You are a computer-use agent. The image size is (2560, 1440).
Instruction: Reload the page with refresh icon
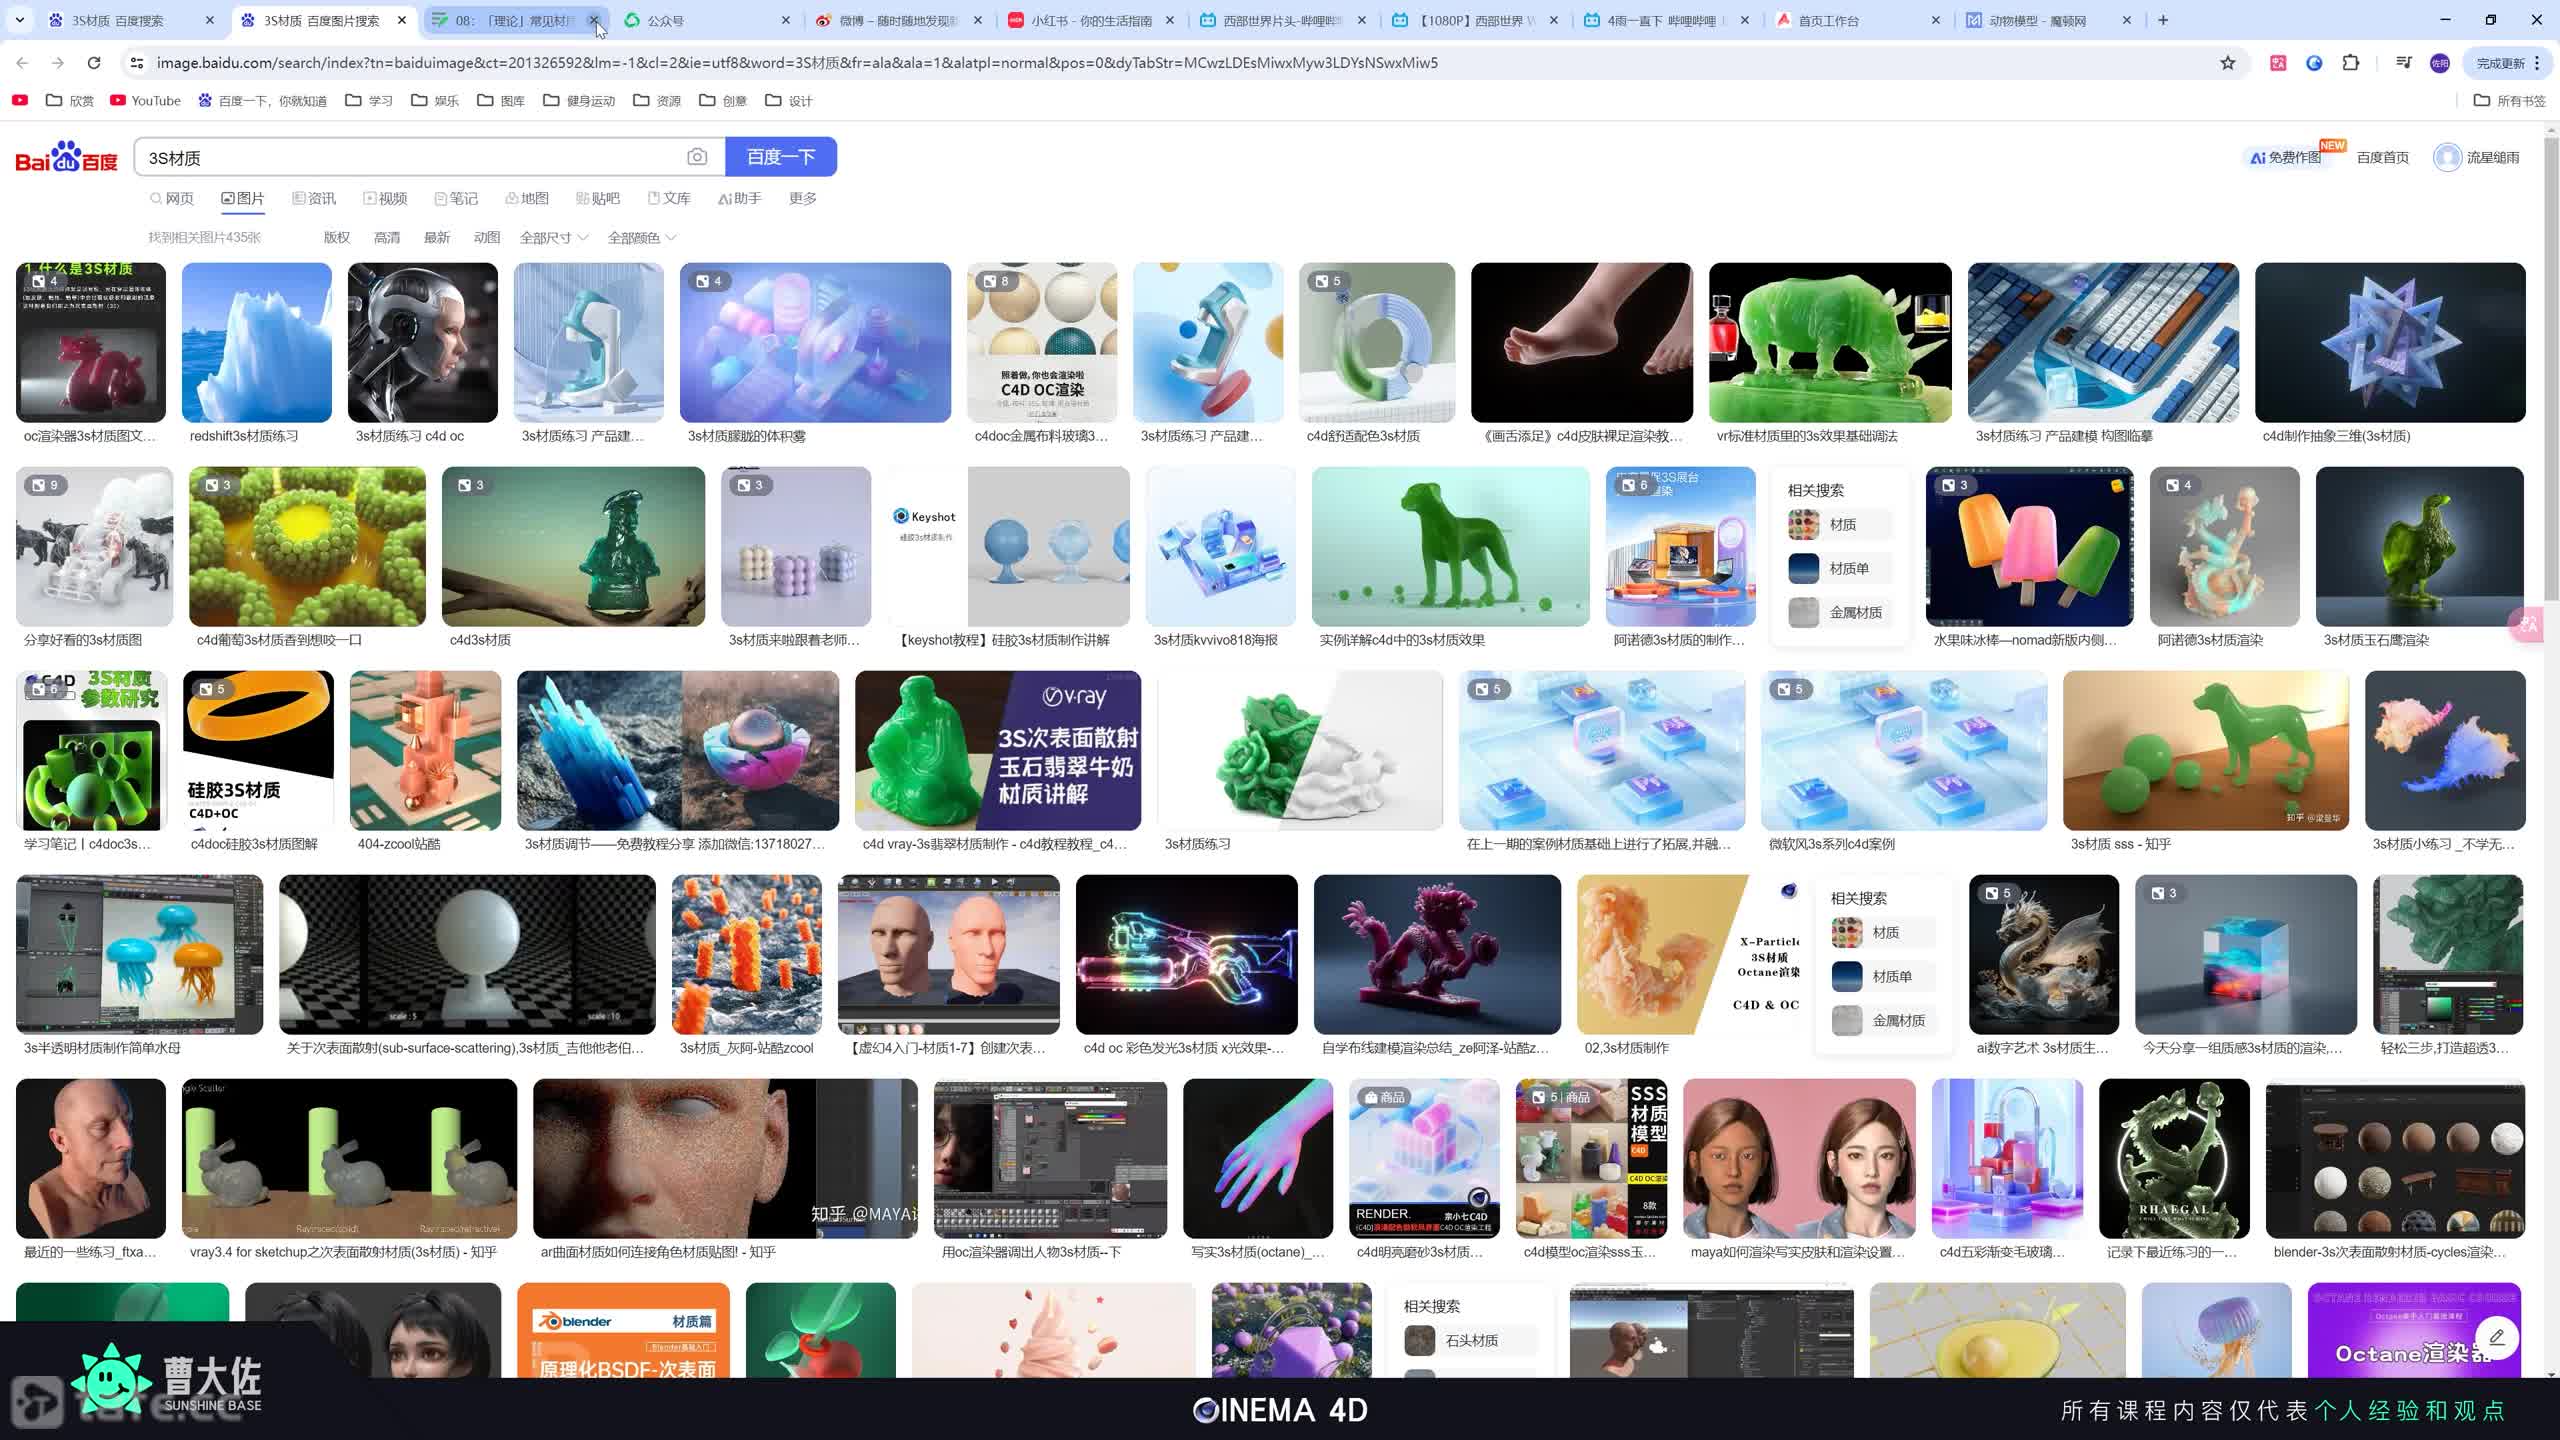click(94, 63)
